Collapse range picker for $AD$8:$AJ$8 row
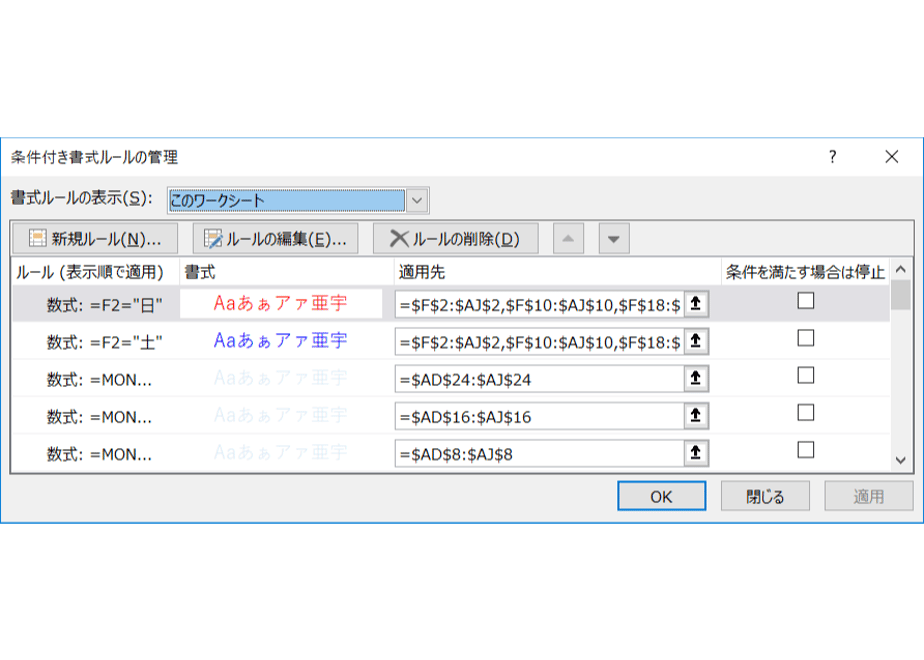Image resolution: width=924 pixels, height=660 pixels. (x=696, y=454)
